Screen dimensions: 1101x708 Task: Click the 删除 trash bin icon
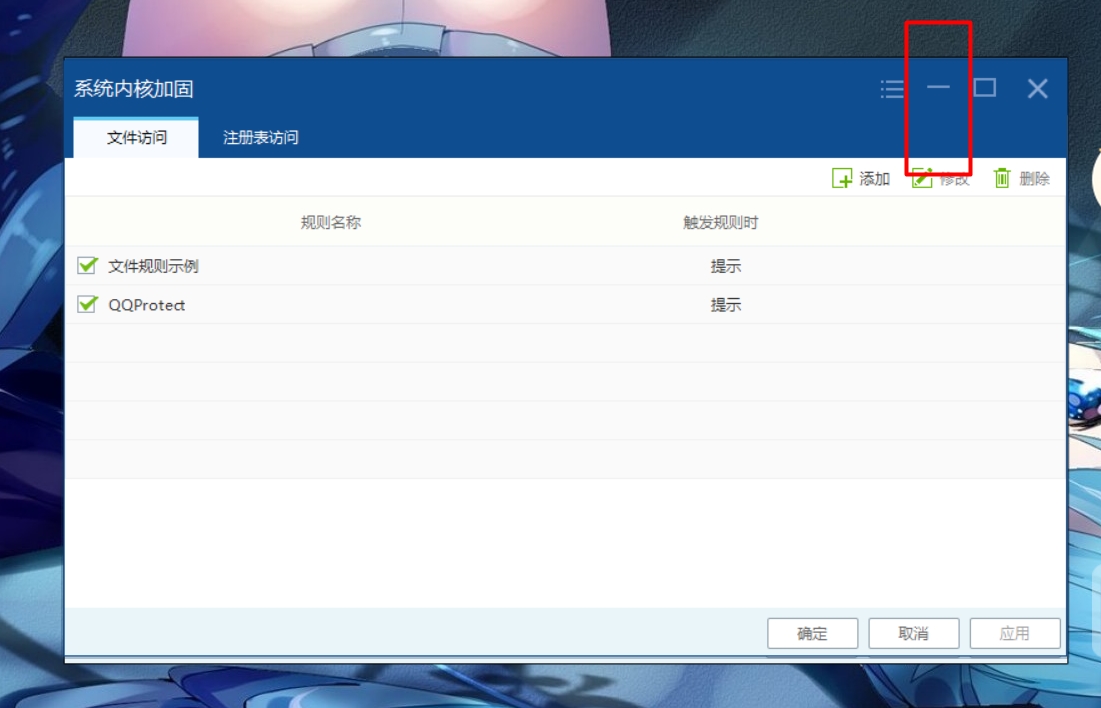(1002, 178)
